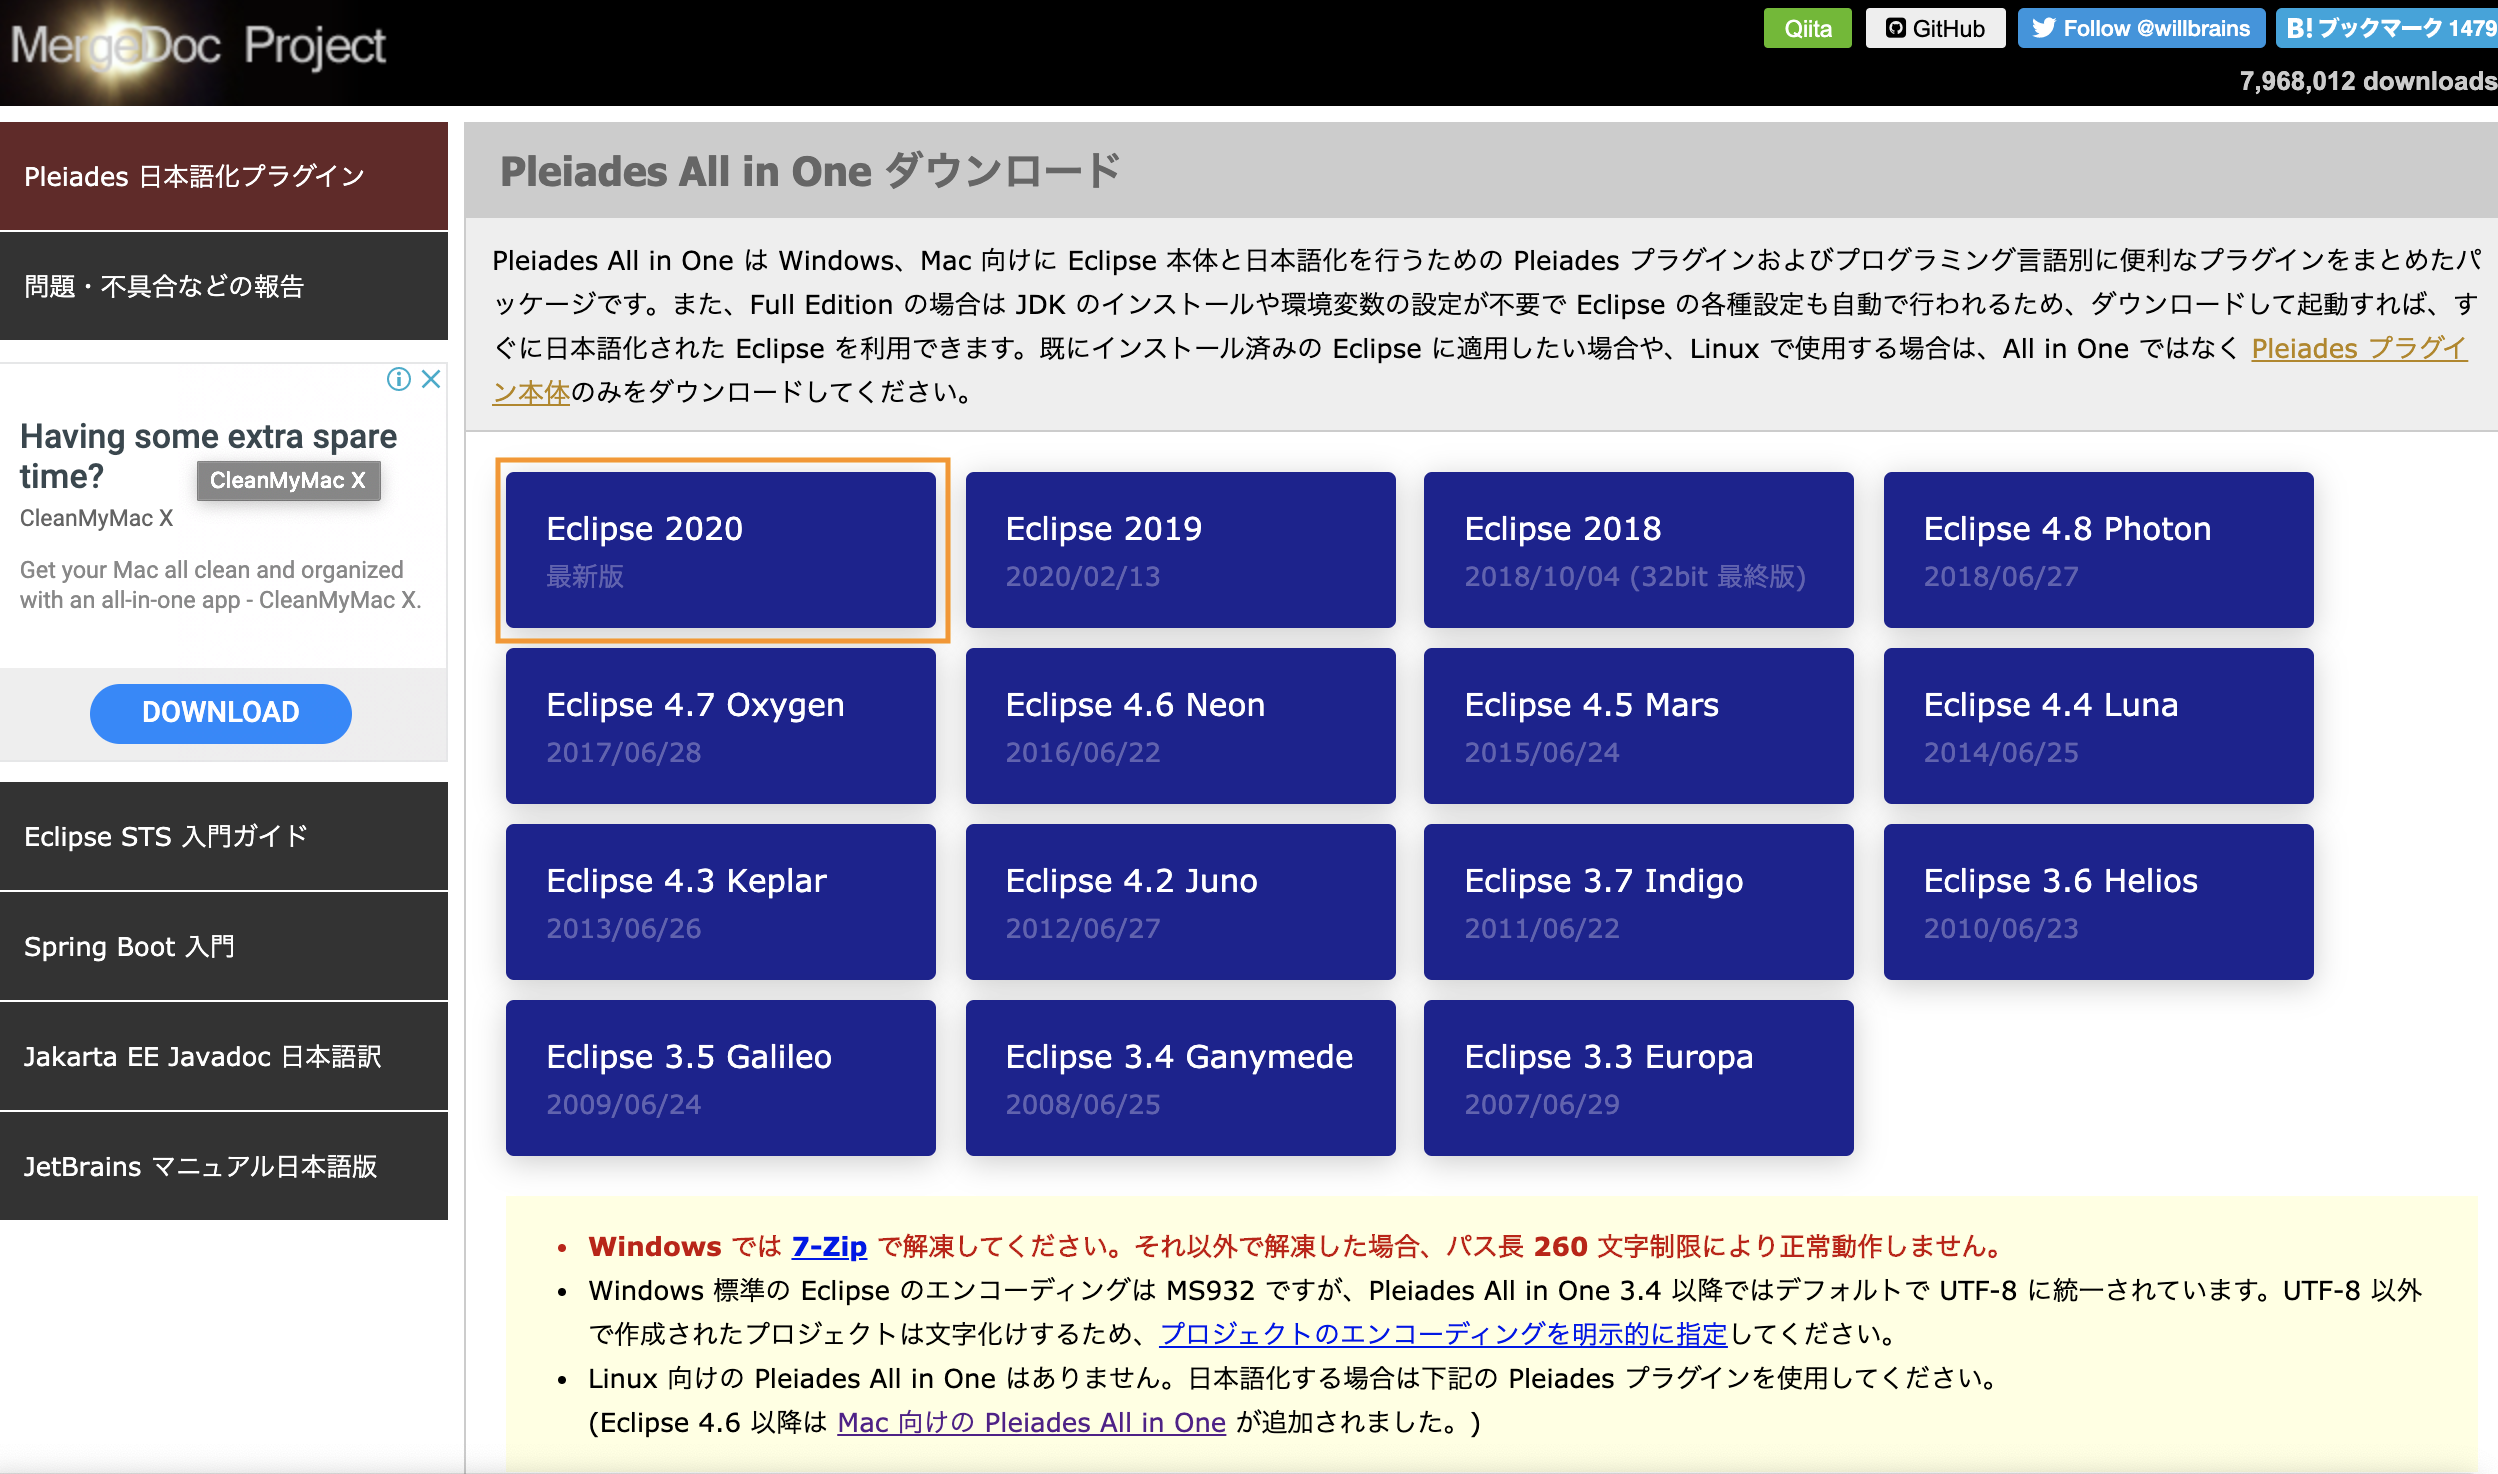The height and width of the screenshot is (1474, 2498).
Task: Click the MergeDoc Project logo
Action: (x=198, y=46)
